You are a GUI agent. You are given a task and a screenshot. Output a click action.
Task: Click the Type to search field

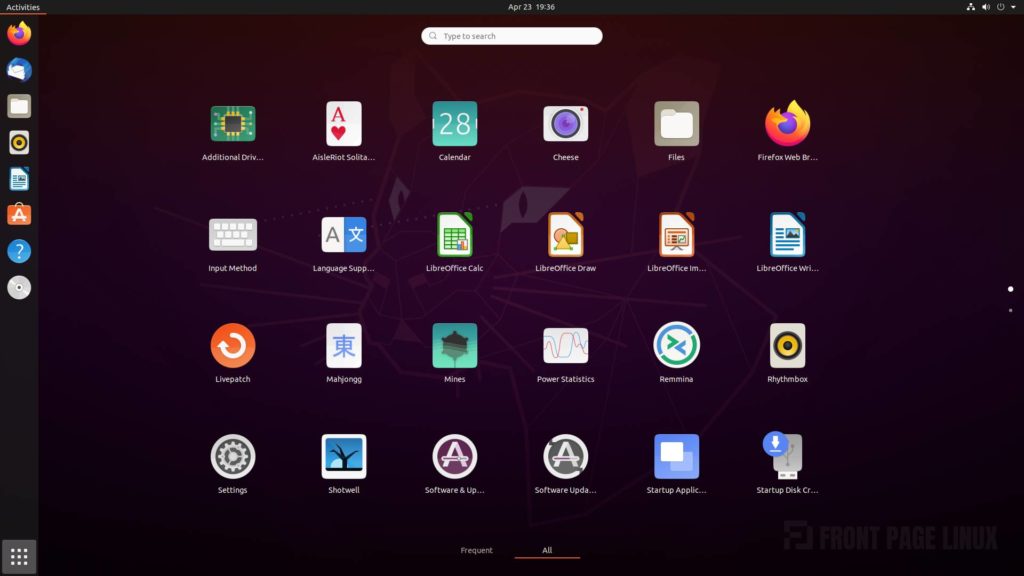pos(512,36)
